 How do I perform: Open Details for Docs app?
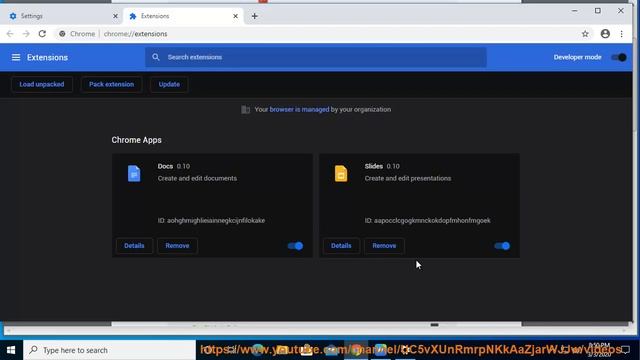134,246
